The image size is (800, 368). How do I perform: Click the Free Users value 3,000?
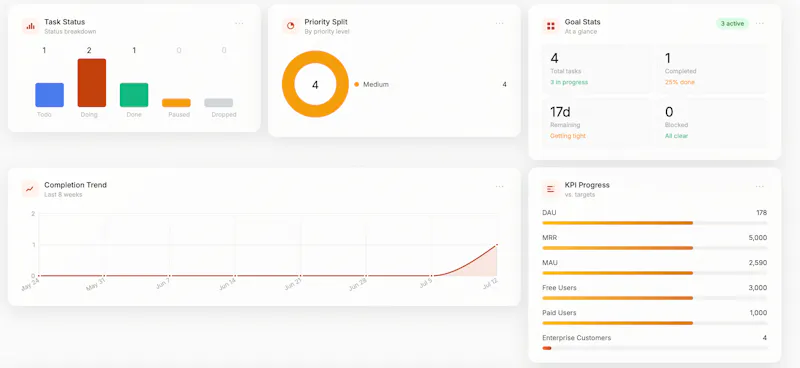758,288
